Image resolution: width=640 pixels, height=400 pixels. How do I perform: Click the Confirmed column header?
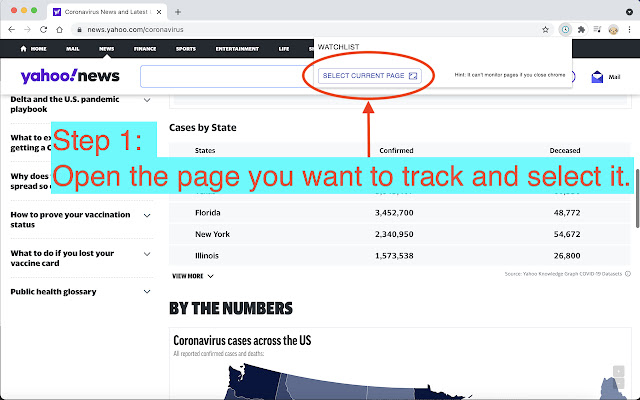[396, 150]
